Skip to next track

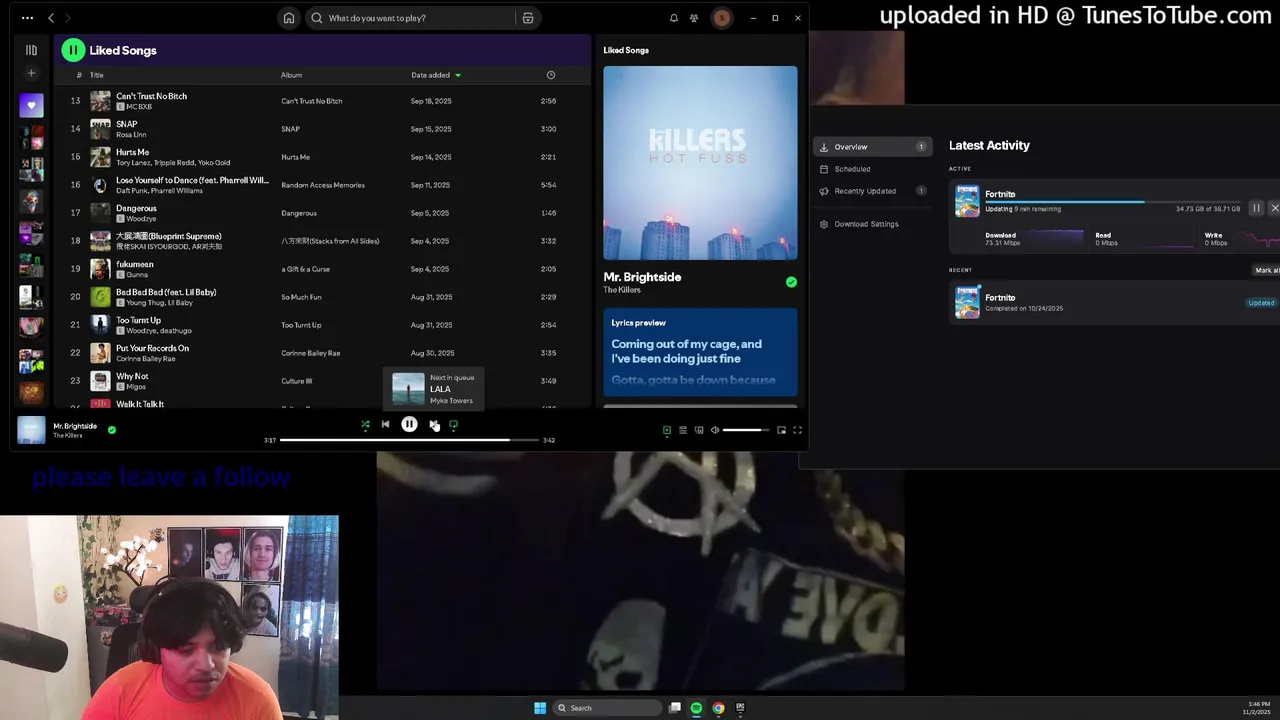coord(433,425)
